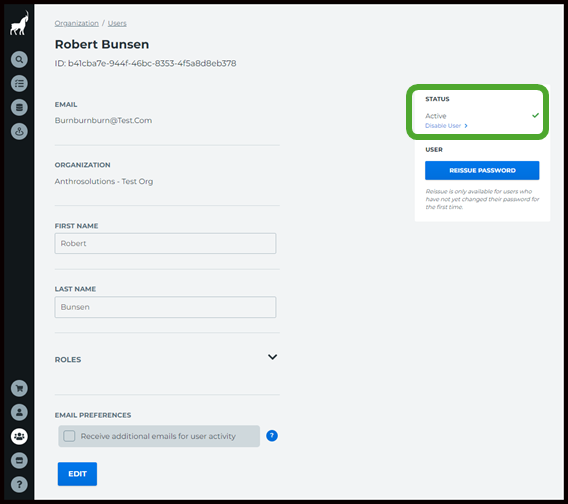Toggle 'Receive additional emails for user activity' checkbox
568x504 pixels.
coord(69,436)
